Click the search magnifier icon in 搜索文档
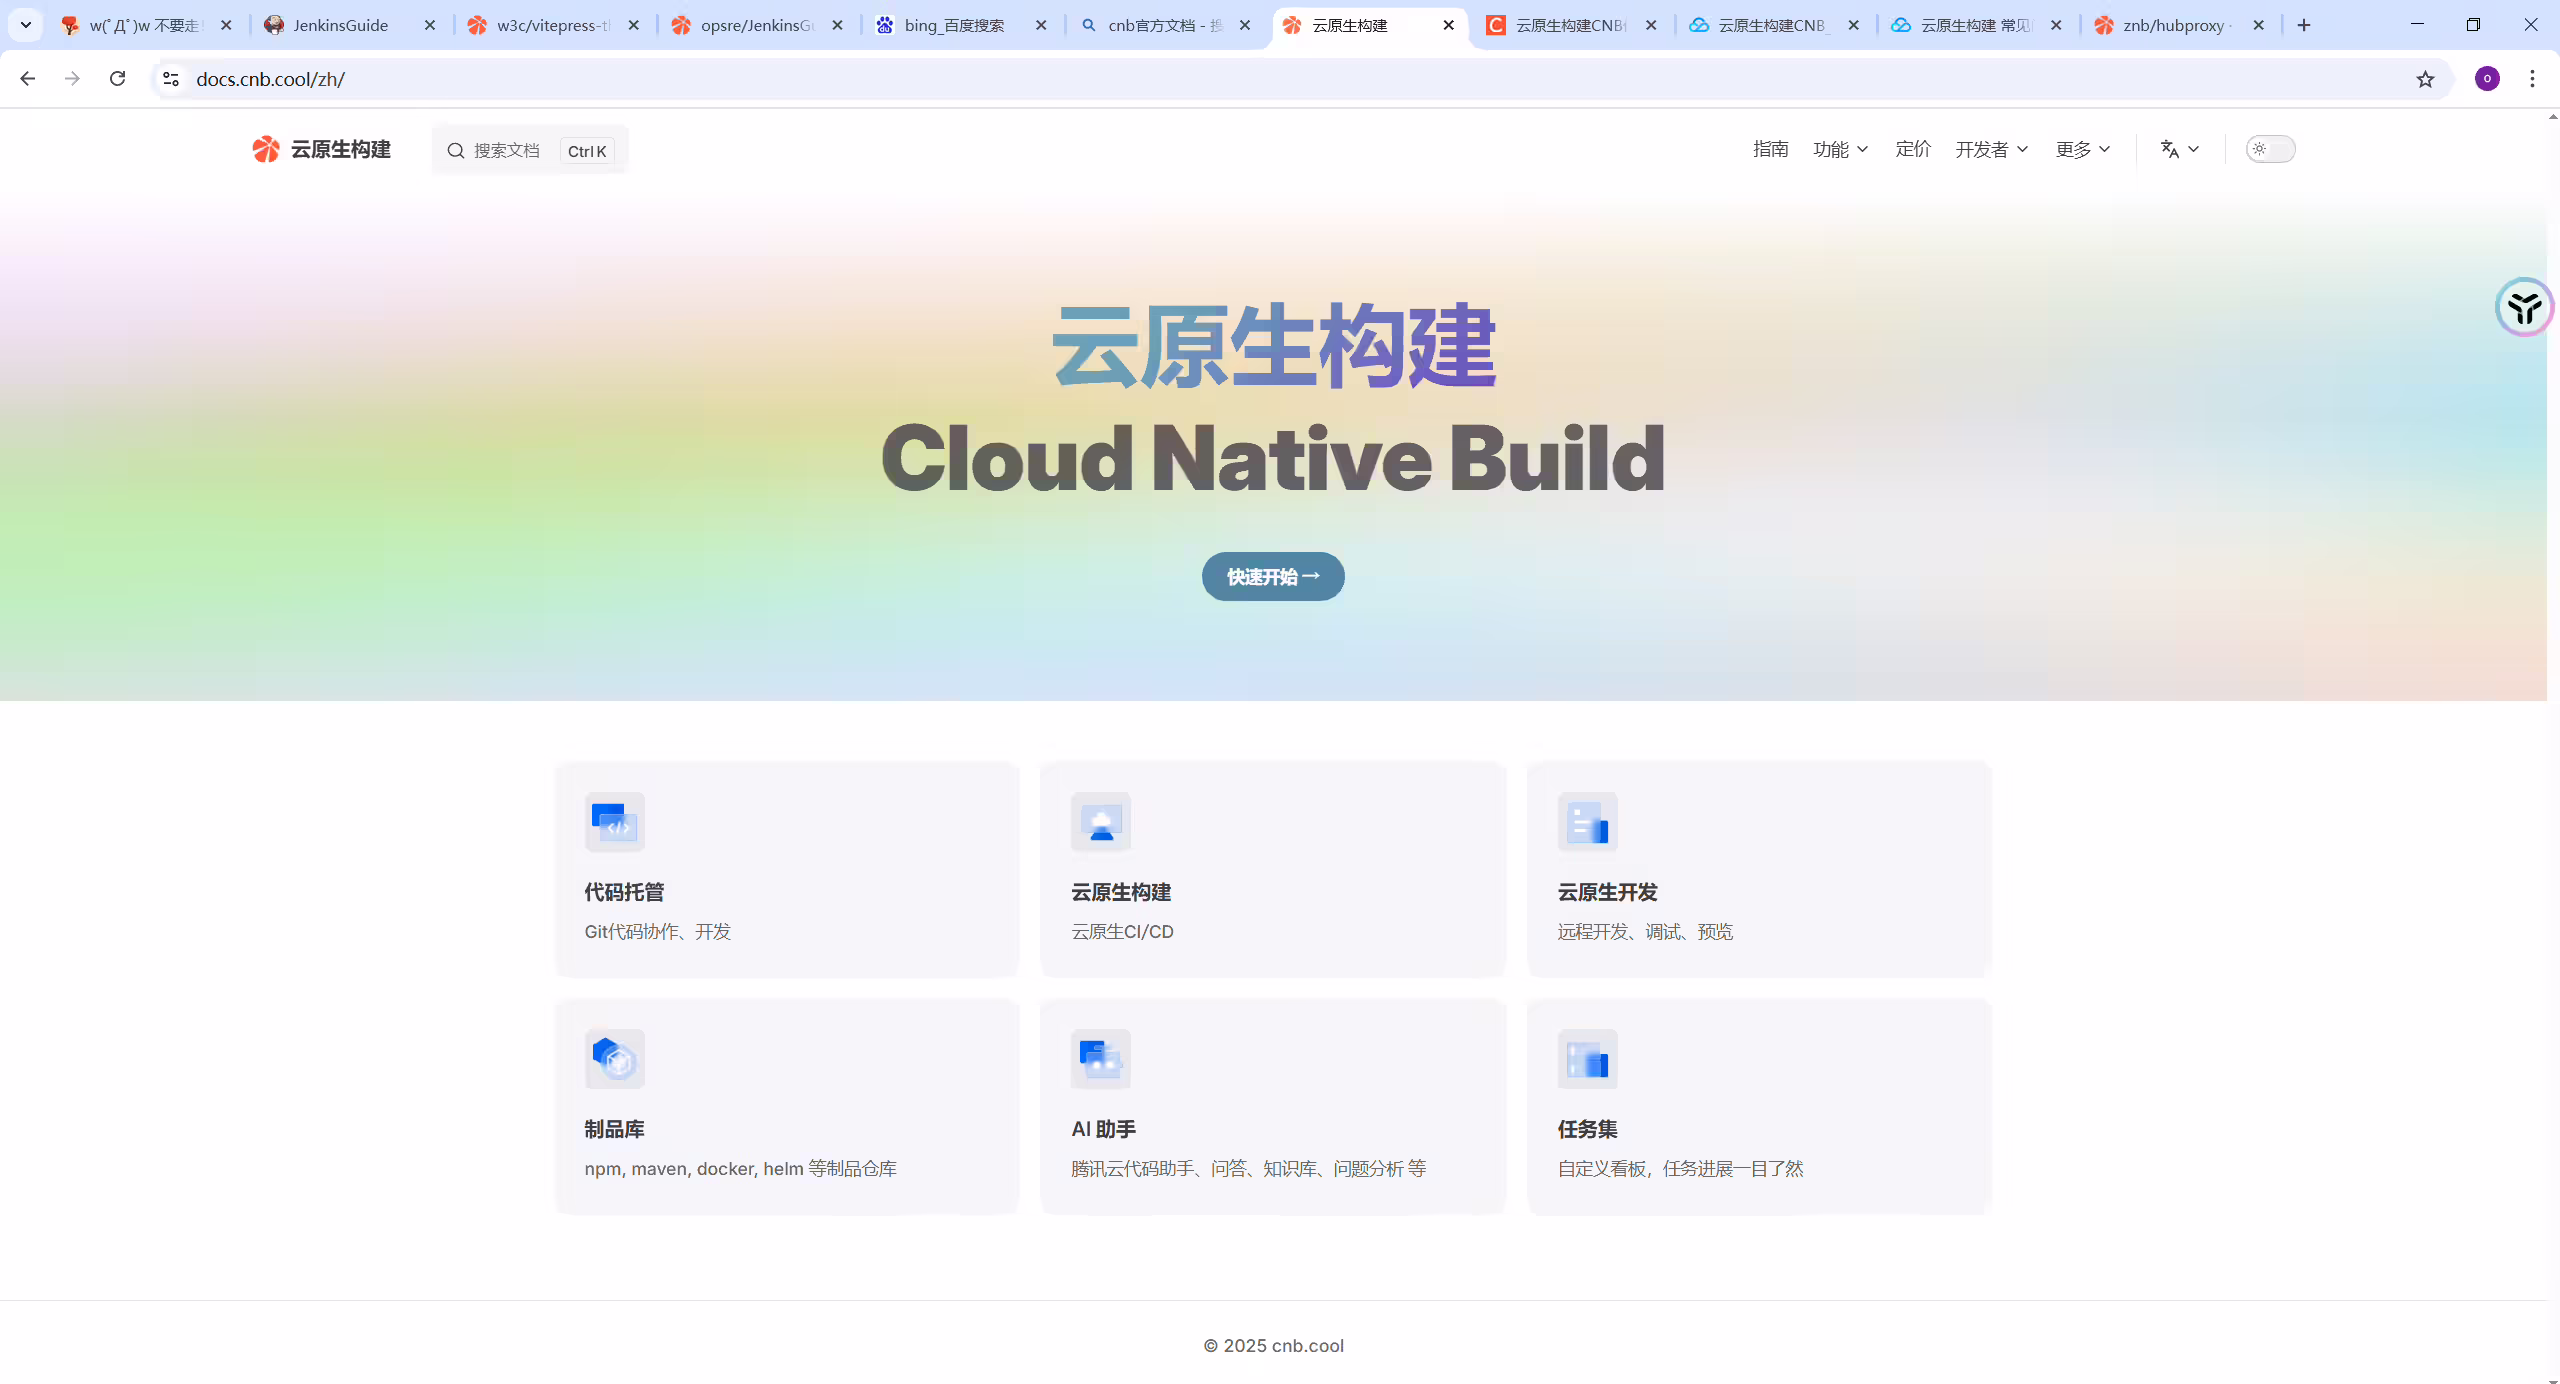Screen dimensions: 2560x1384 tap(456, 150)
